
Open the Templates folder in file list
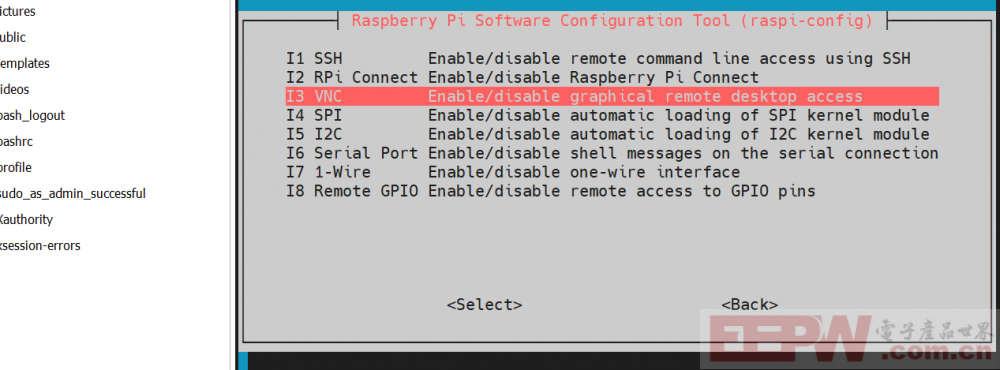pos(24,64)
